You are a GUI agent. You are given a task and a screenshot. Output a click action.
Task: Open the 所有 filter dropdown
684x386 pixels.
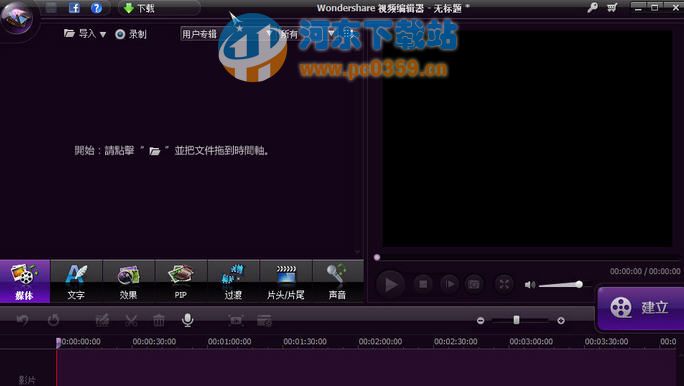pyautogui.click(x=307, y=34)
